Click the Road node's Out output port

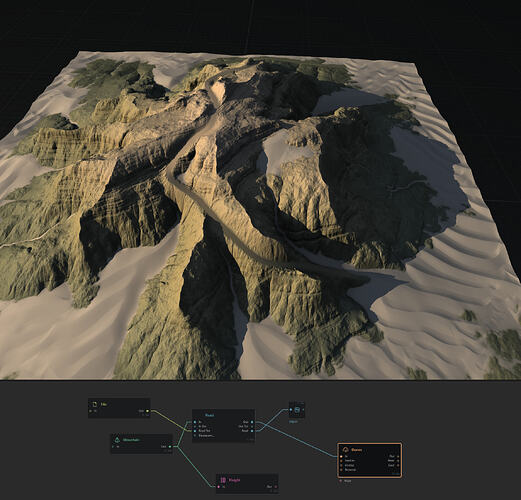click(x=252, y=422)
